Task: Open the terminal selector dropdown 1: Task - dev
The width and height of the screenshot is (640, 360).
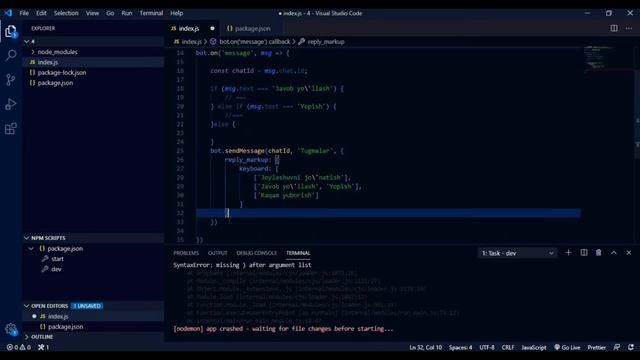Action: (517, 253)
